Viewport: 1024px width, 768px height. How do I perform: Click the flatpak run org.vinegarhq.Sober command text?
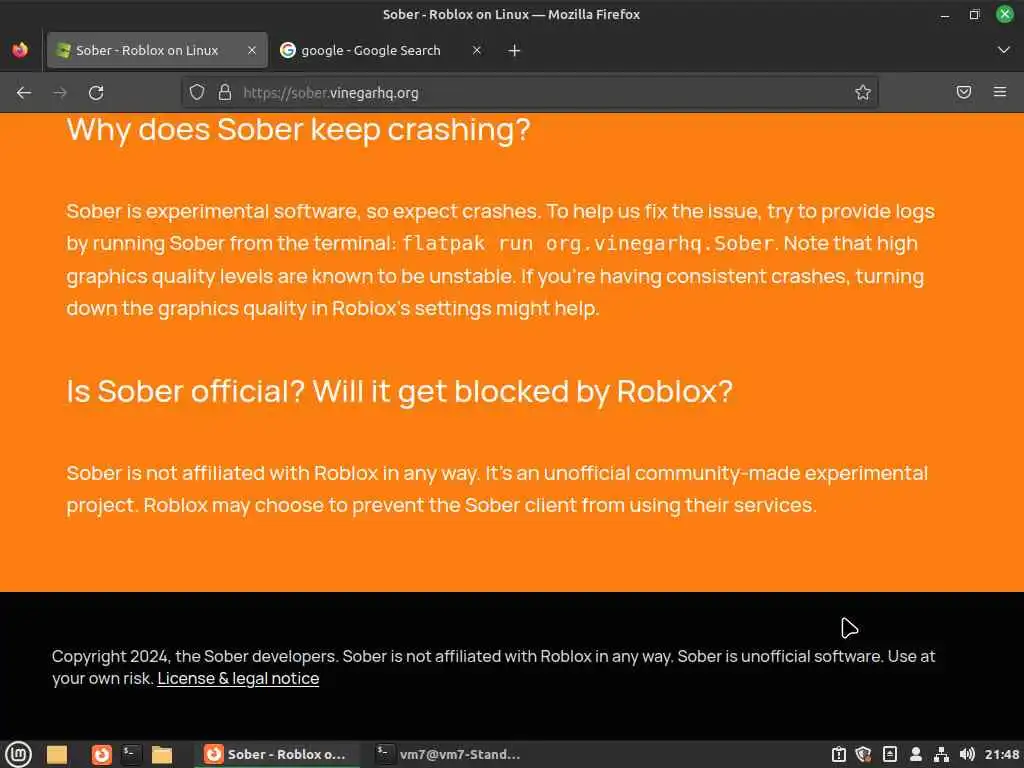pos(588,244)
